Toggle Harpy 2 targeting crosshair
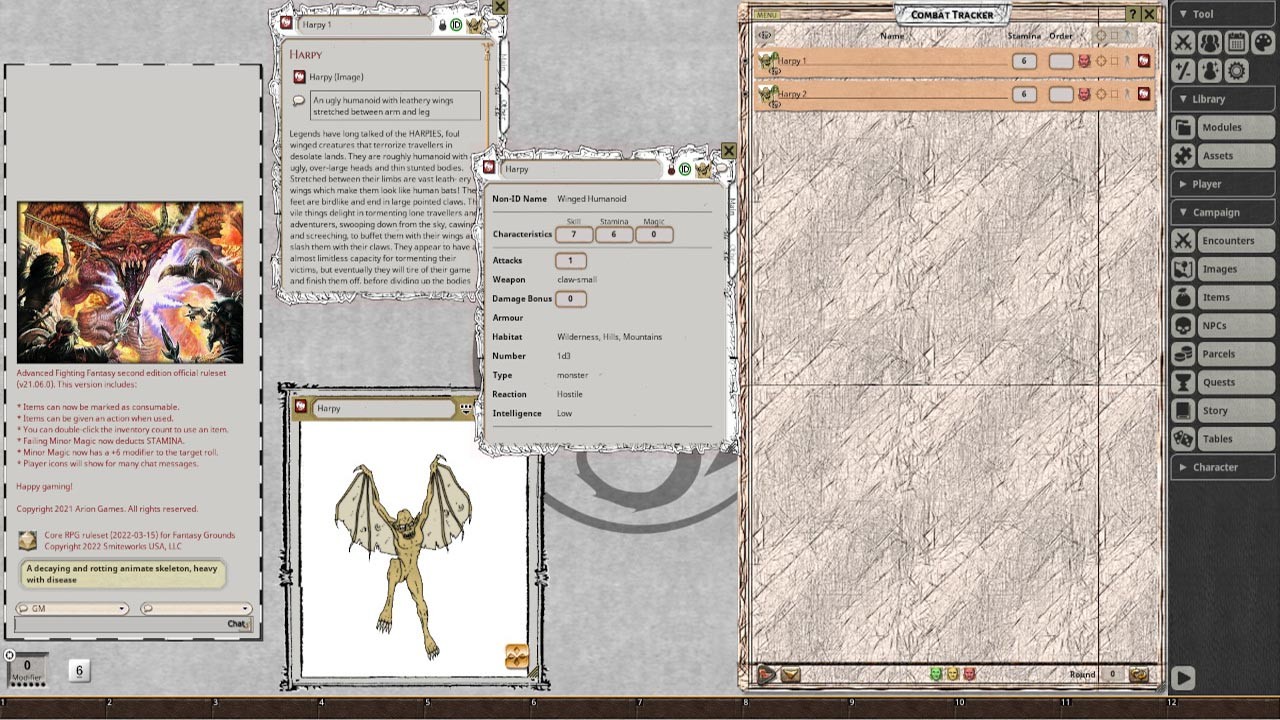 [x=1101, y=94]
